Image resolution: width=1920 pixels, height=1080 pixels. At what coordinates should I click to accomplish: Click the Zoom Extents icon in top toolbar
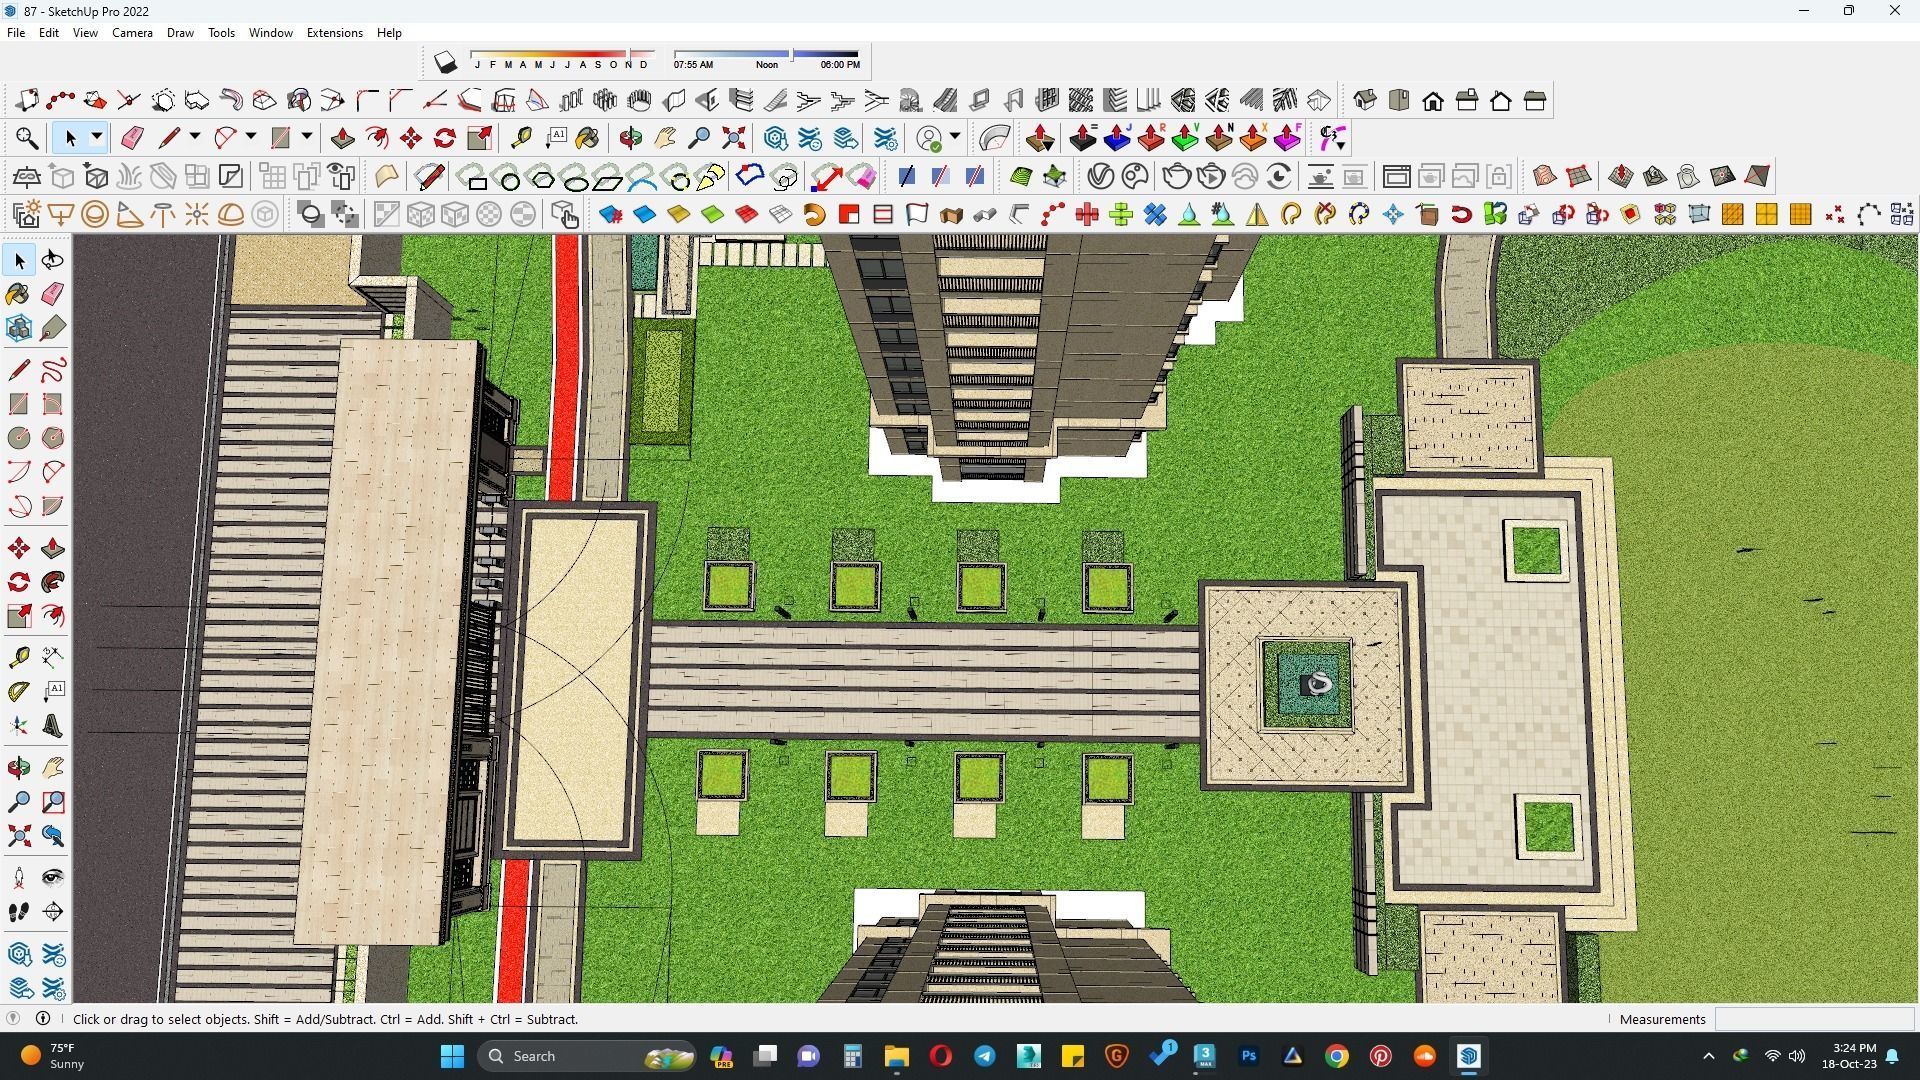[x=734, y=138]
